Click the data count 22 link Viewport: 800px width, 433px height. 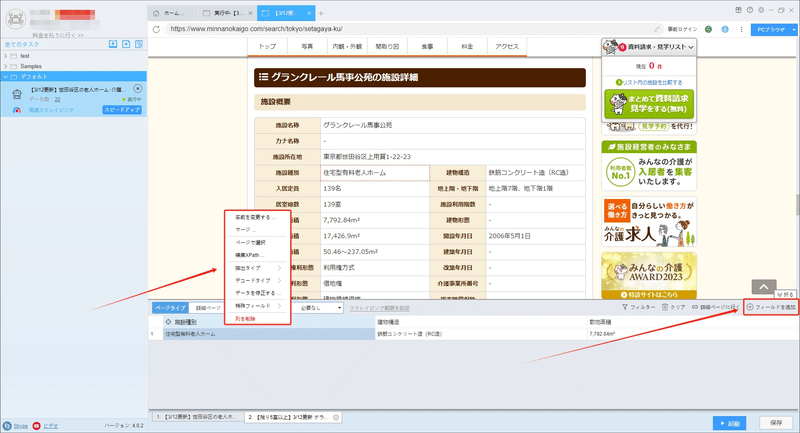[x=57, y=99]
